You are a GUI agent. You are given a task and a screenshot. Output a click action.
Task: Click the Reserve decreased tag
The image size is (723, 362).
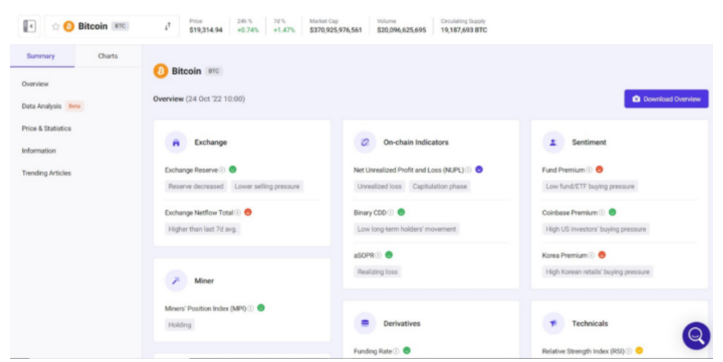[x=196, y=186]
